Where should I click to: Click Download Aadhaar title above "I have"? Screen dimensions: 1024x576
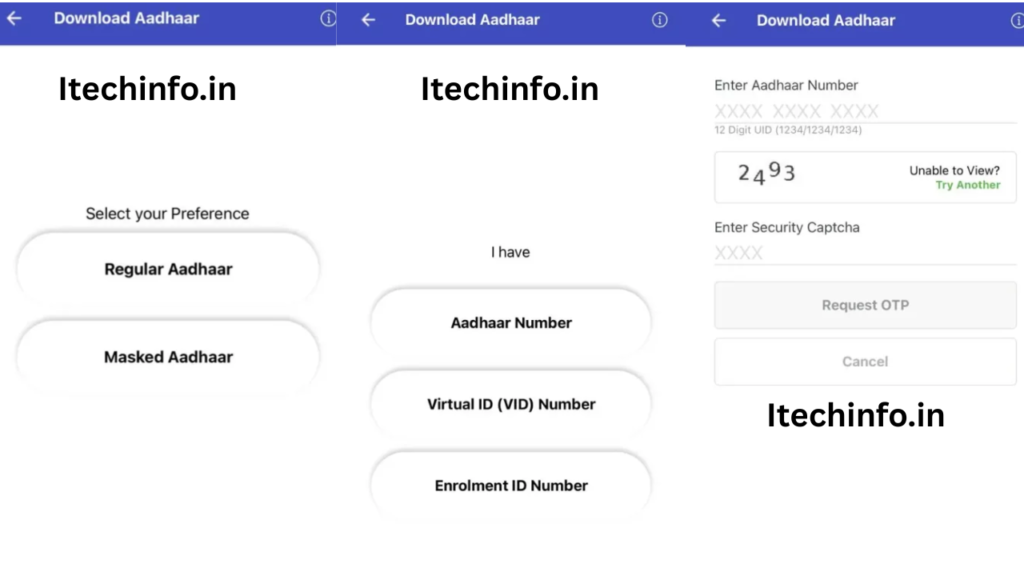[472, 20]
